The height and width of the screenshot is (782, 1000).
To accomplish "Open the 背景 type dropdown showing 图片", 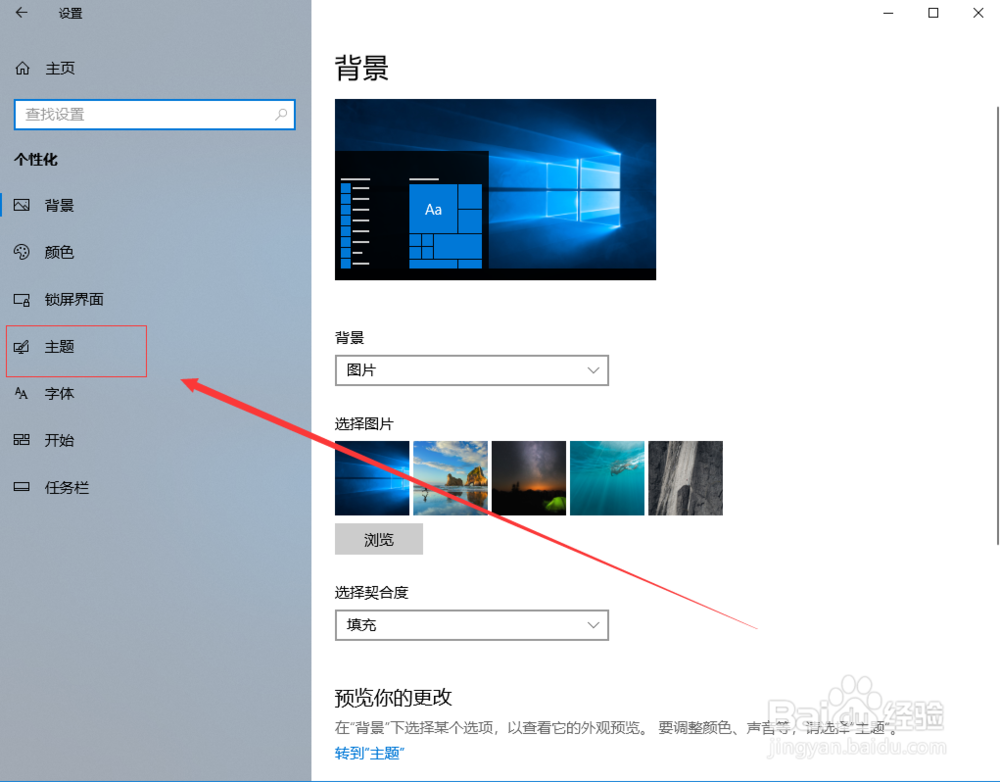I will pyautogui.click(x=471, y=370).
